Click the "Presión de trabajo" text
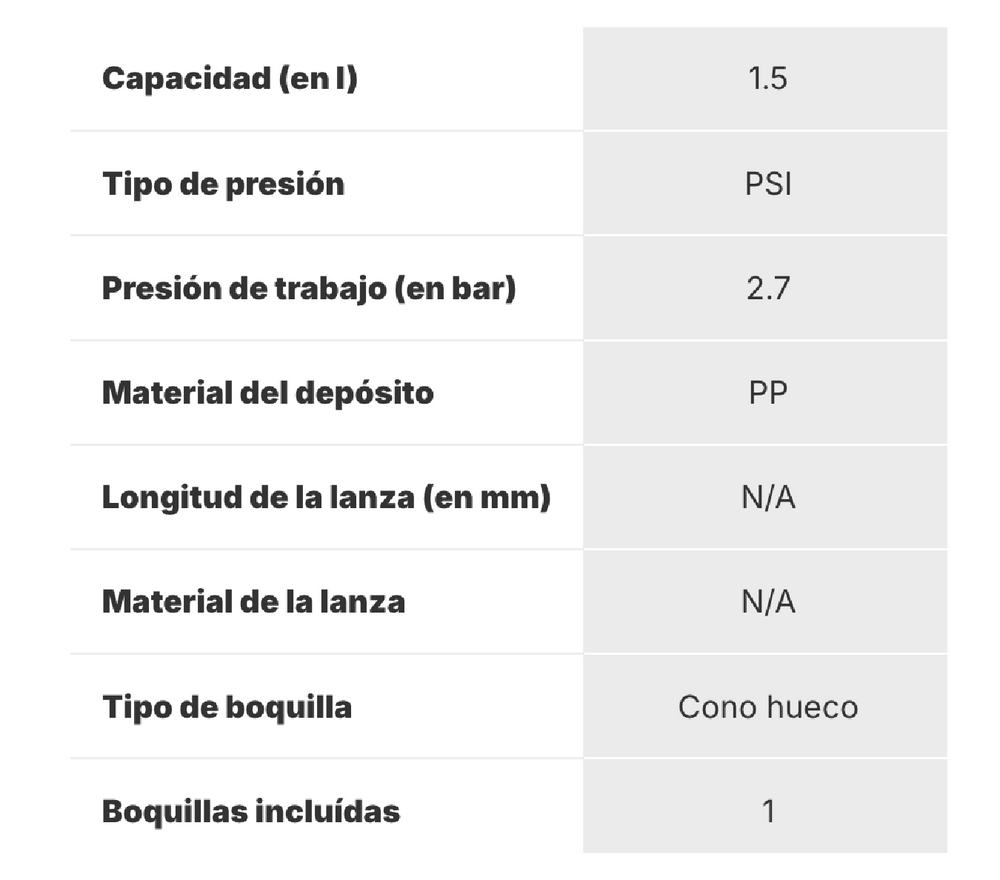This screenshot has width=1000, height=880. tap(245, 289)
